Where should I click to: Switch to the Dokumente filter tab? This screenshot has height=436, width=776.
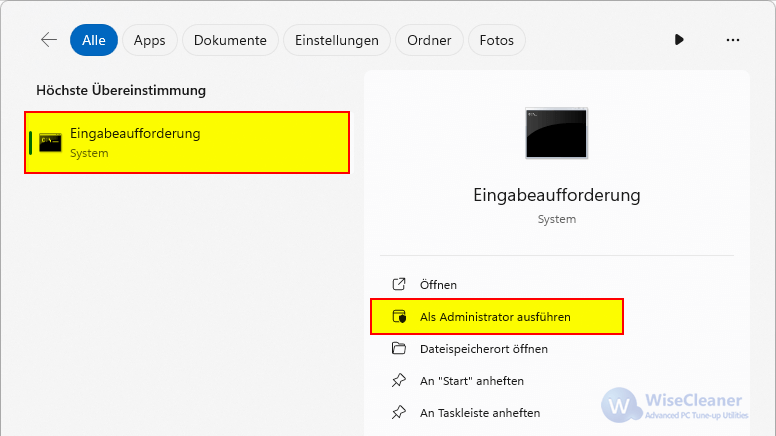(230, 40)
